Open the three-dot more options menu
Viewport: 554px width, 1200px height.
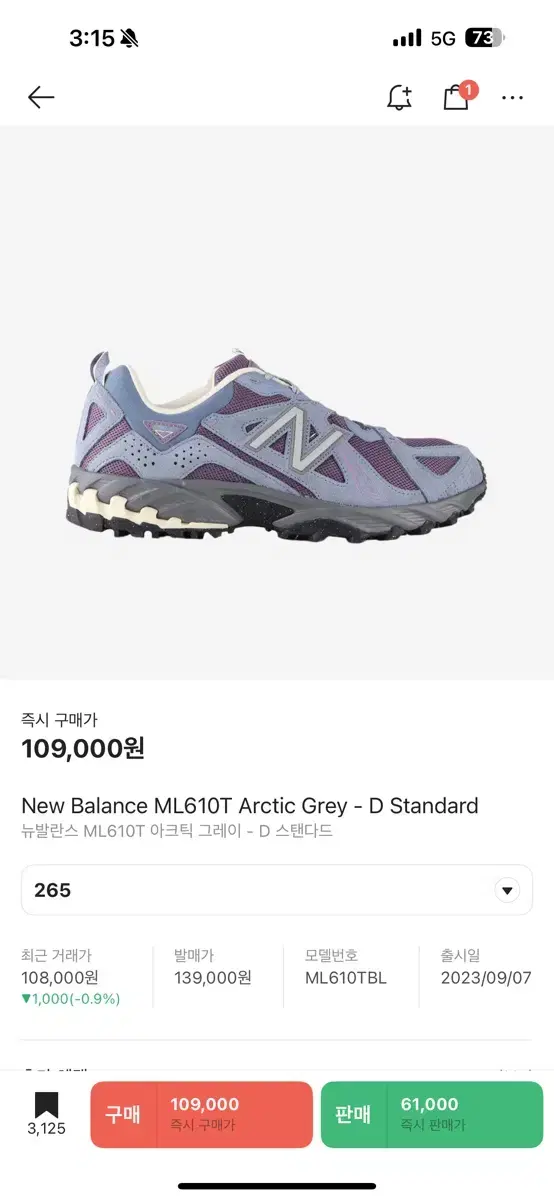pos(513,98)
